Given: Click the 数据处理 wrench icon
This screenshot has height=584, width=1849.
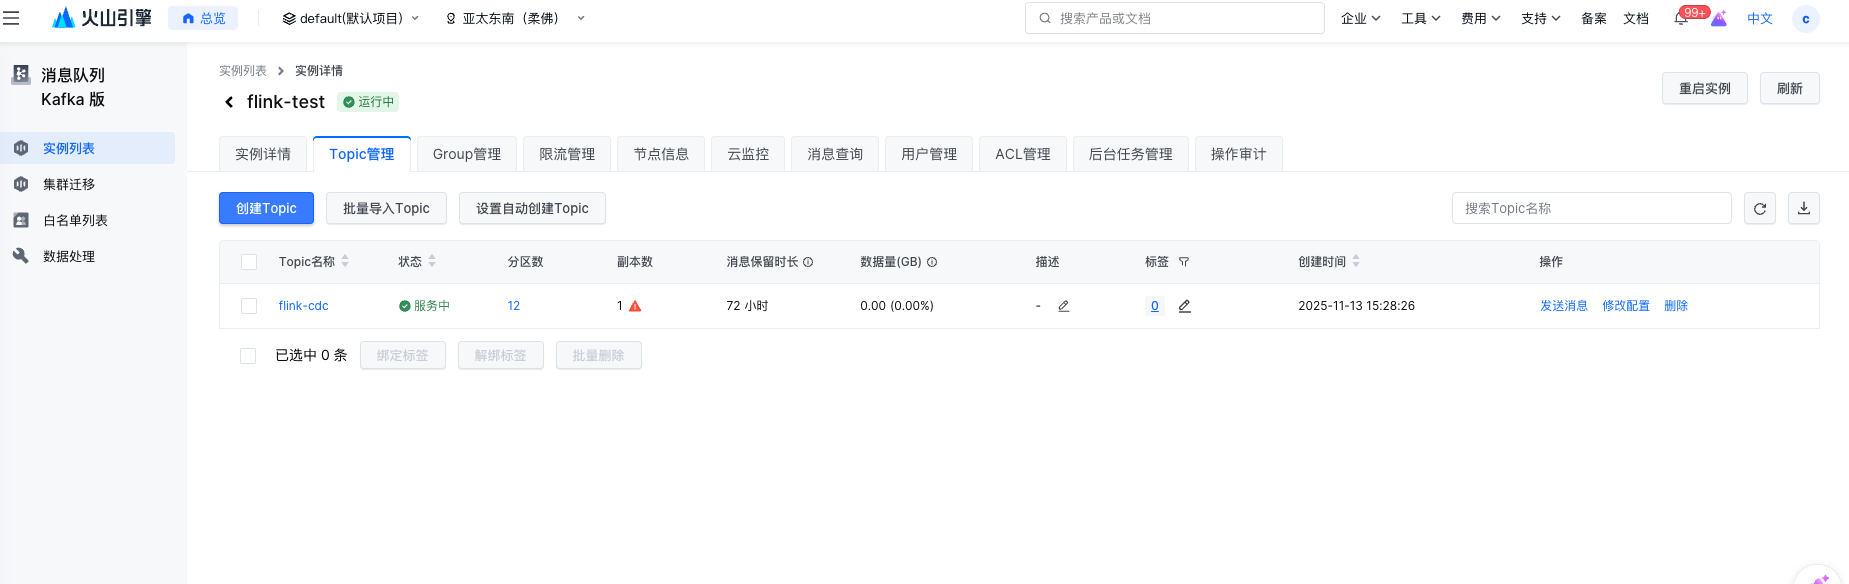Looking at the screenshot, I should click(x=21, y=256).
